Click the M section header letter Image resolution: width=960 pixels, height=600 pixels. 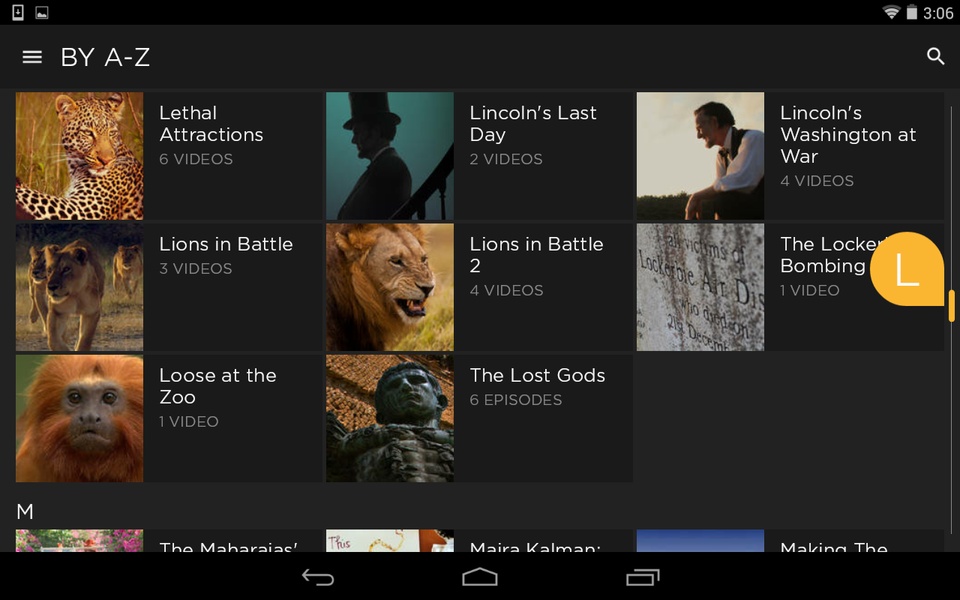(25, 511)
